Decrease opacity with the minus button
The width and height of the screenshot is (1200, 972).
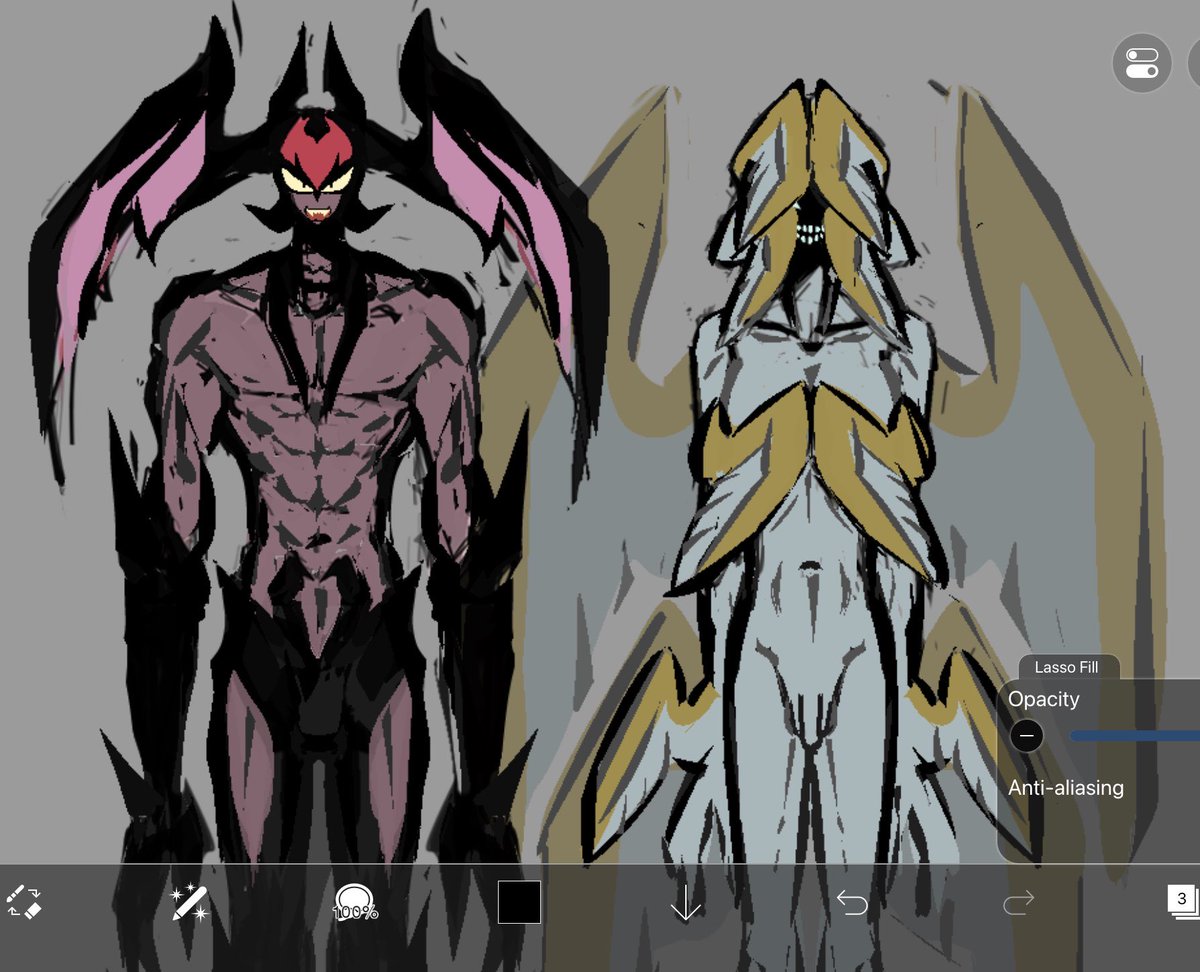point(1026,737)
